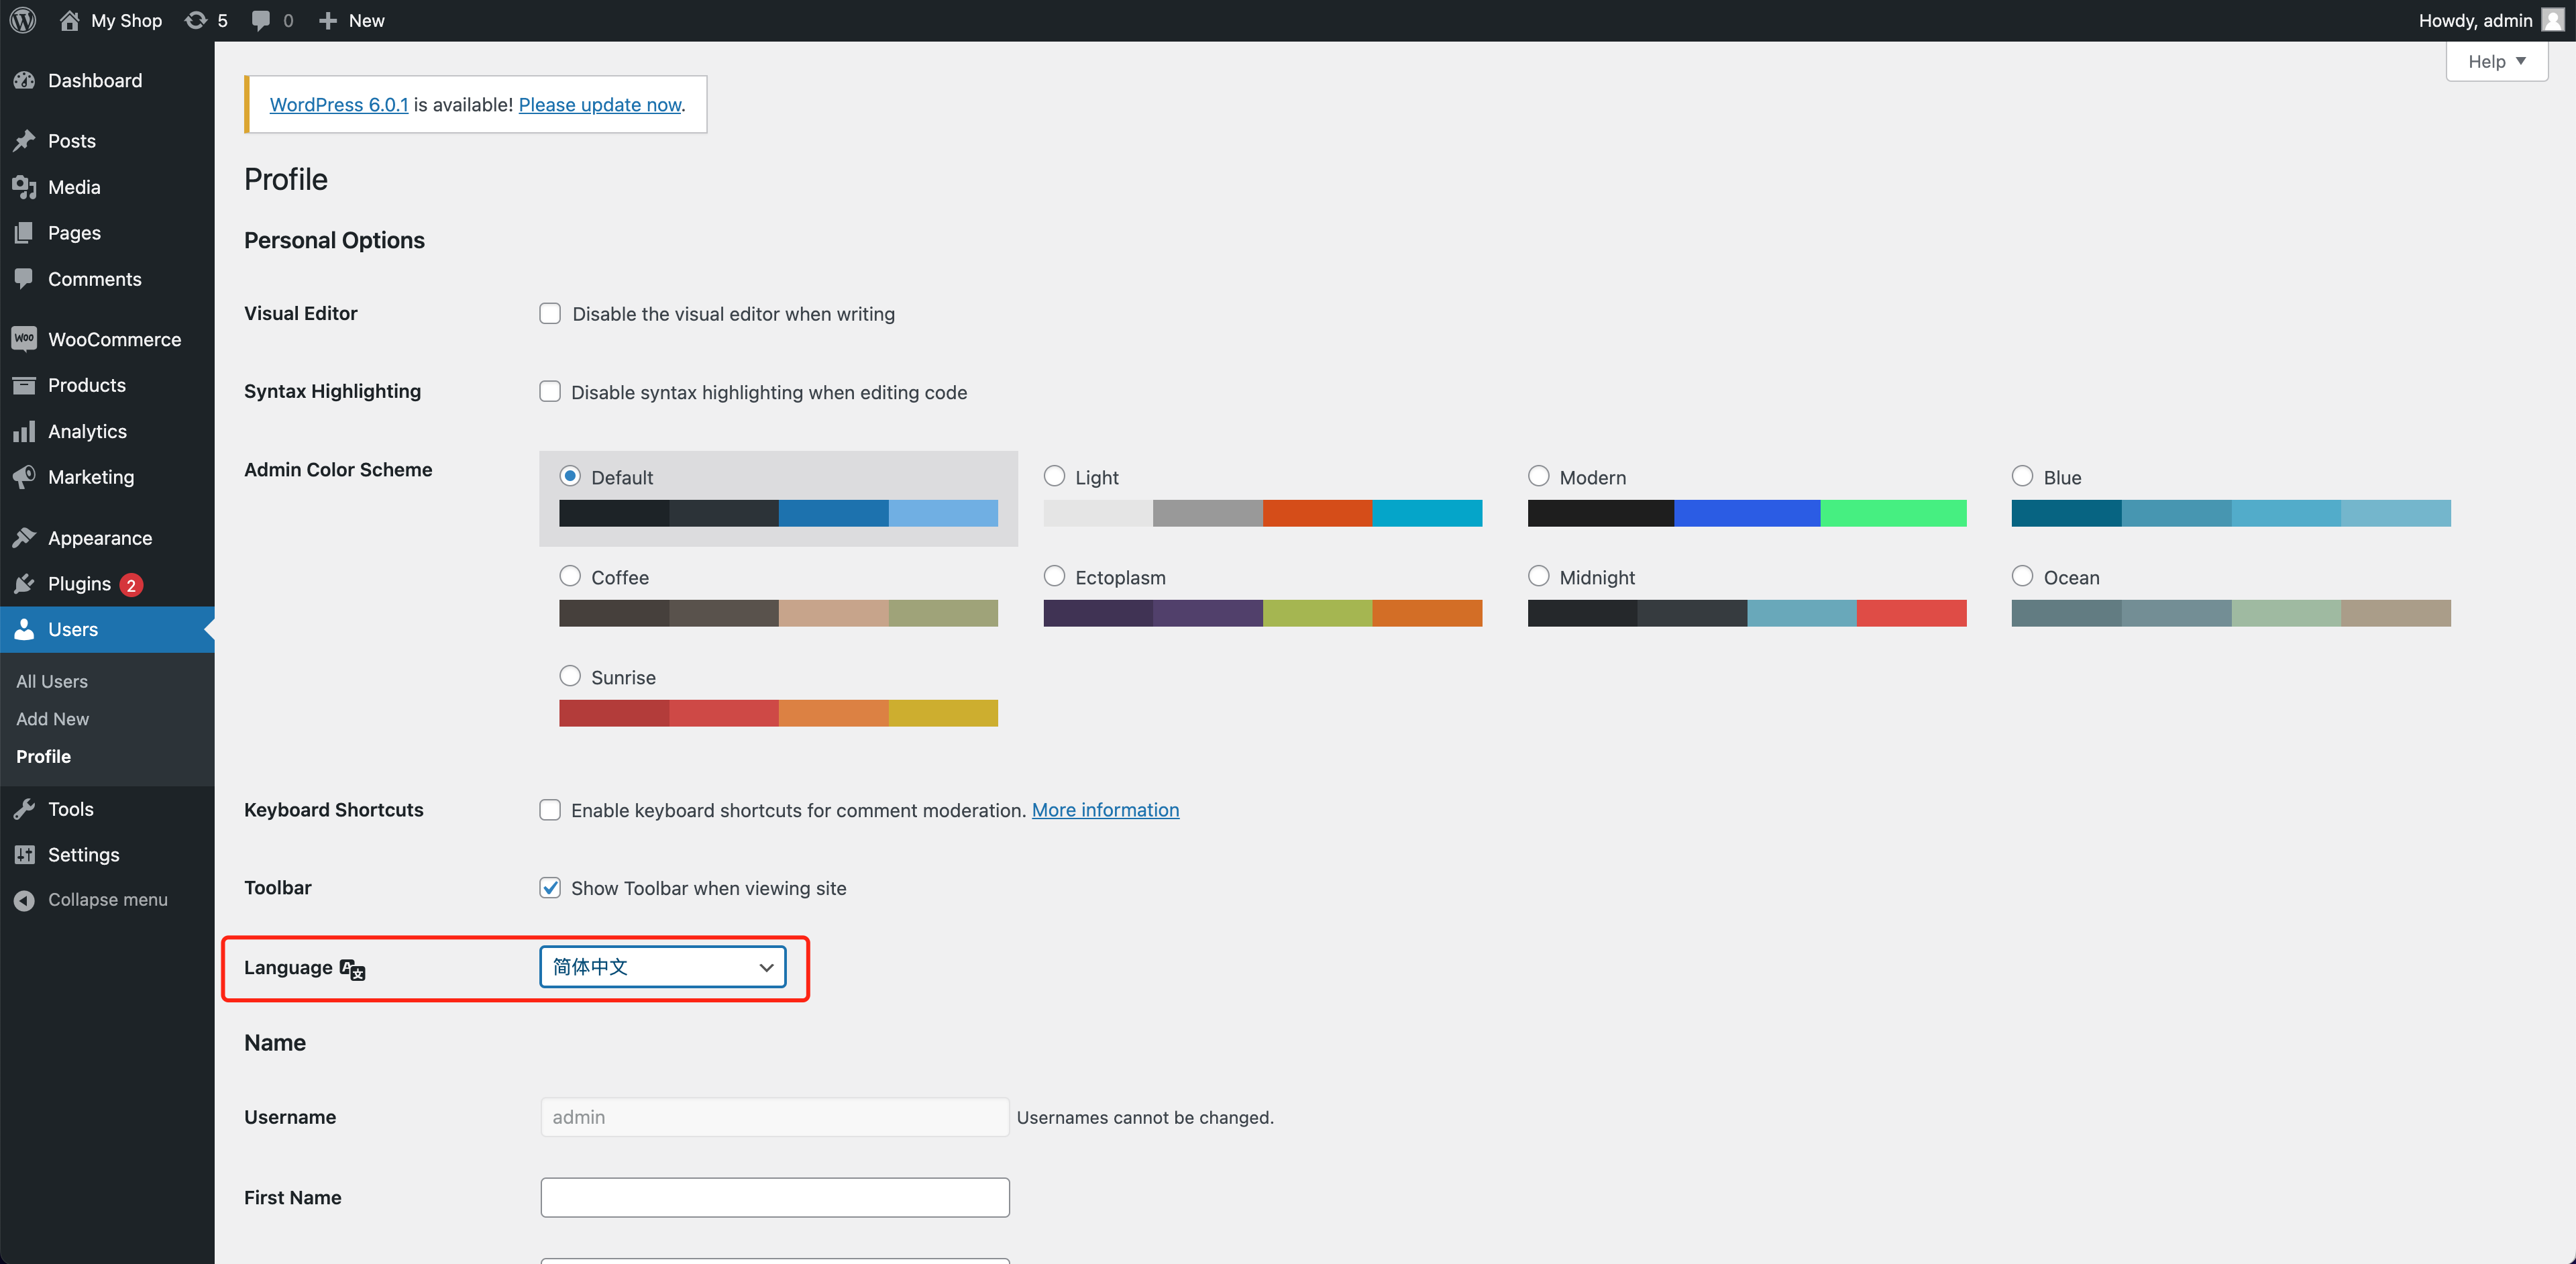Select the Midnight color scheme radio

[1538, 576]
